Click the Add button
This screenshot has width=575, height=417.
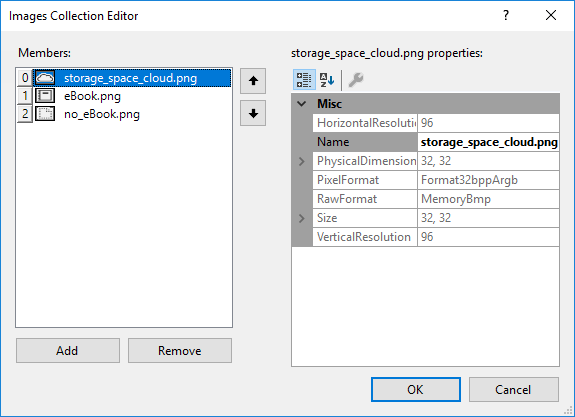pos(68,351)
